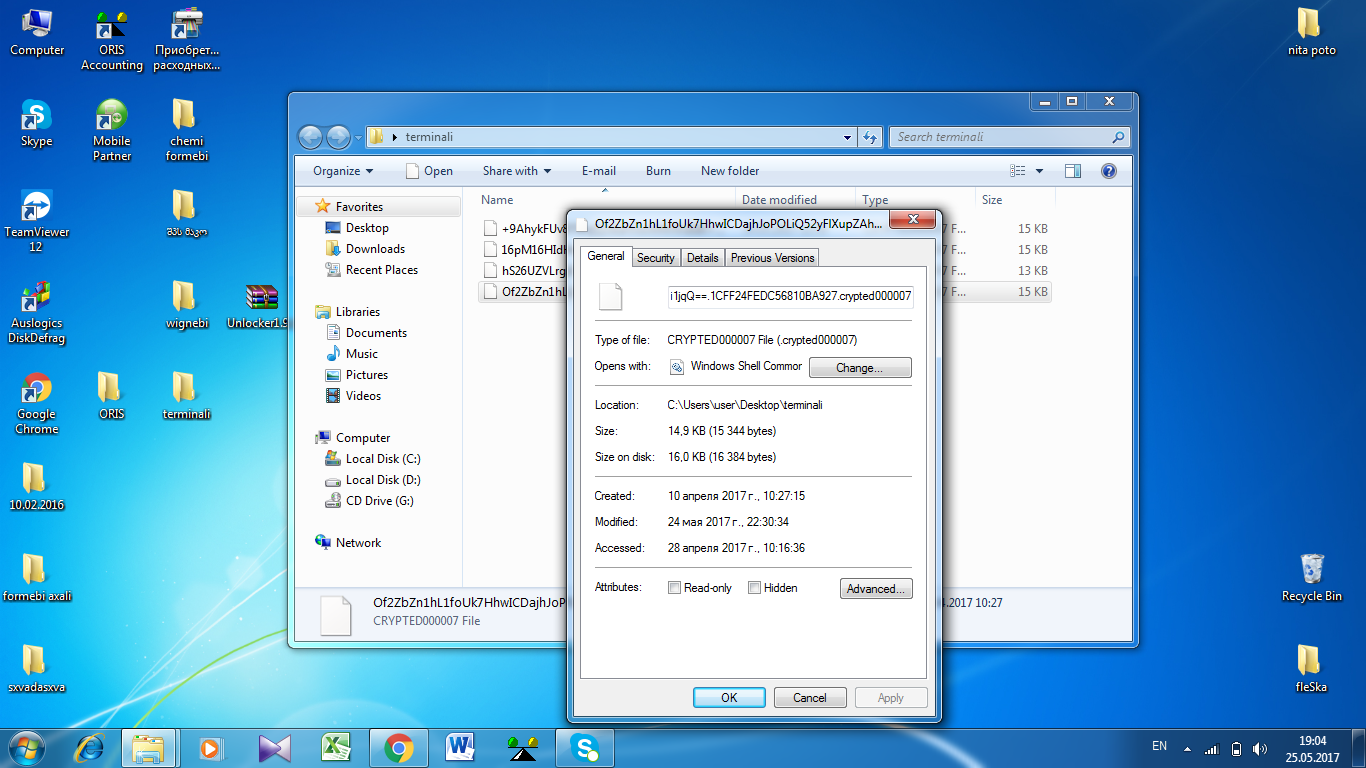Open Auslogics DiskDefrag desktop icon
Viewport: 1366px width, 768px height.
point(36,298)
